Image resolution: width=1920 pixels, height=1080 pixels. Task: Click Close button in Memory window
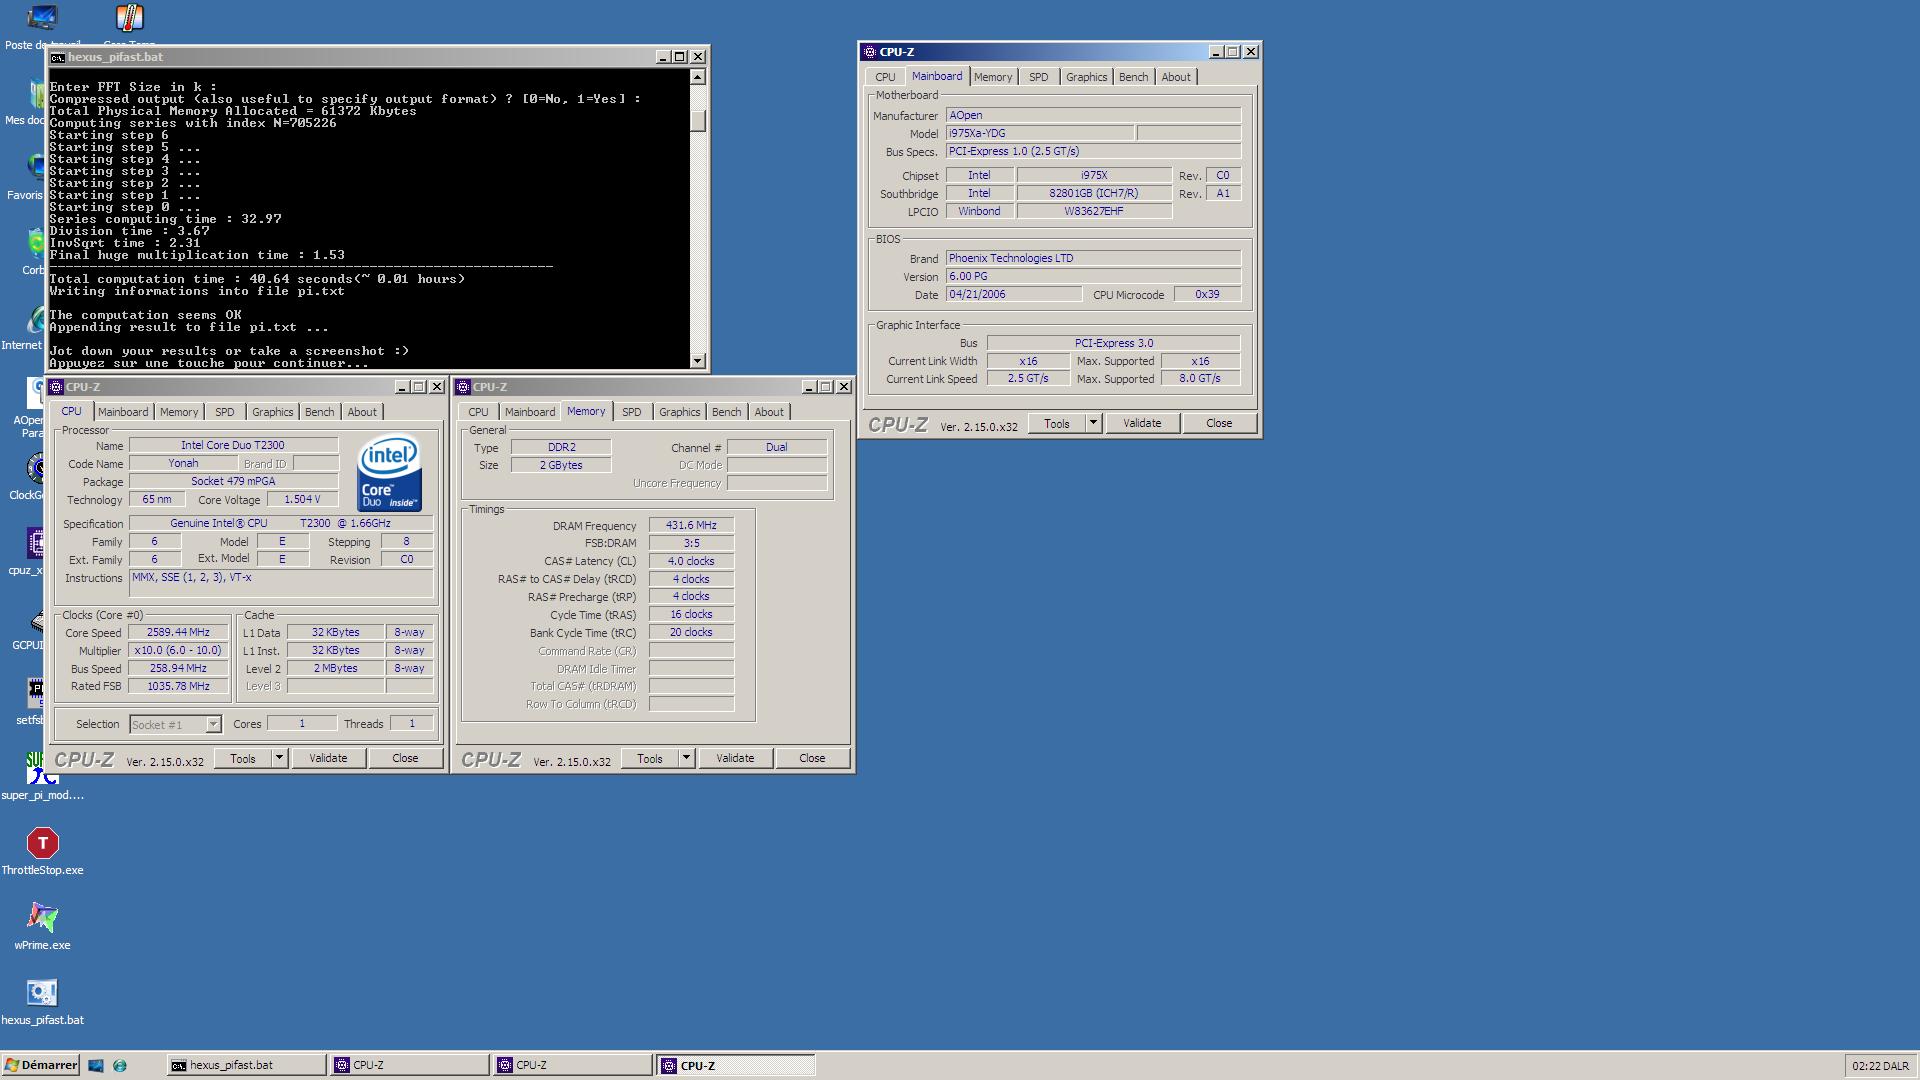coord(812,758)
